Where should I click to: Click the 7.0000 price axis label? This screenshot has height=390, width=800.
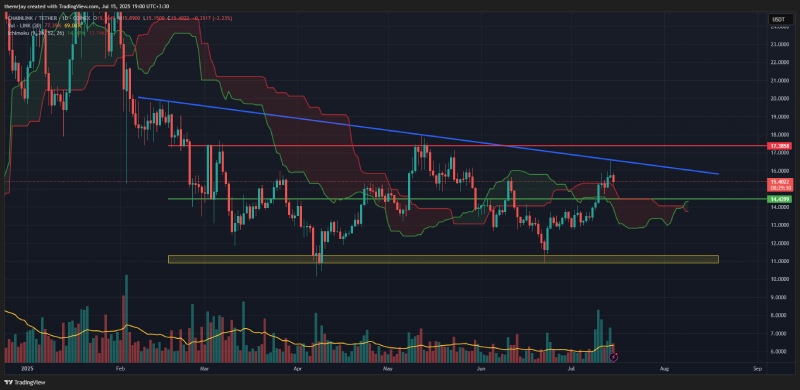pyautogui.click(x=779, y=333)
